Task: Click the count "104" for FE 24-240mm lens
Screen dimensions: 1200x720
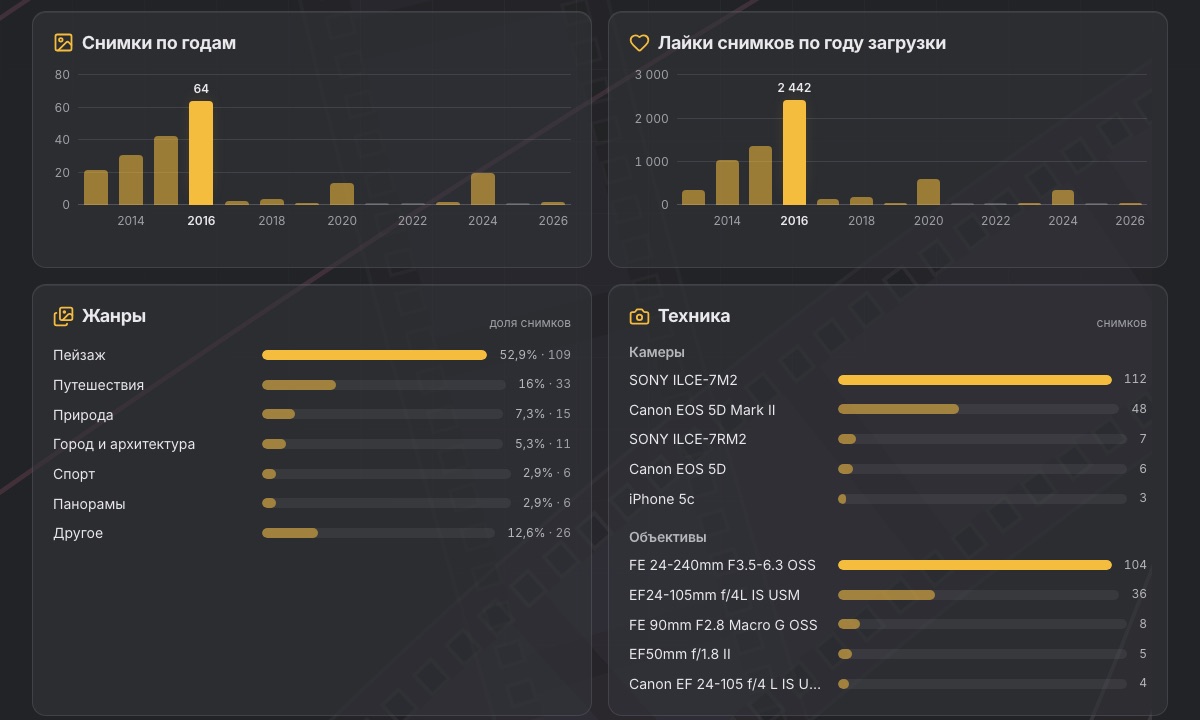Action: click(1135, 565)
